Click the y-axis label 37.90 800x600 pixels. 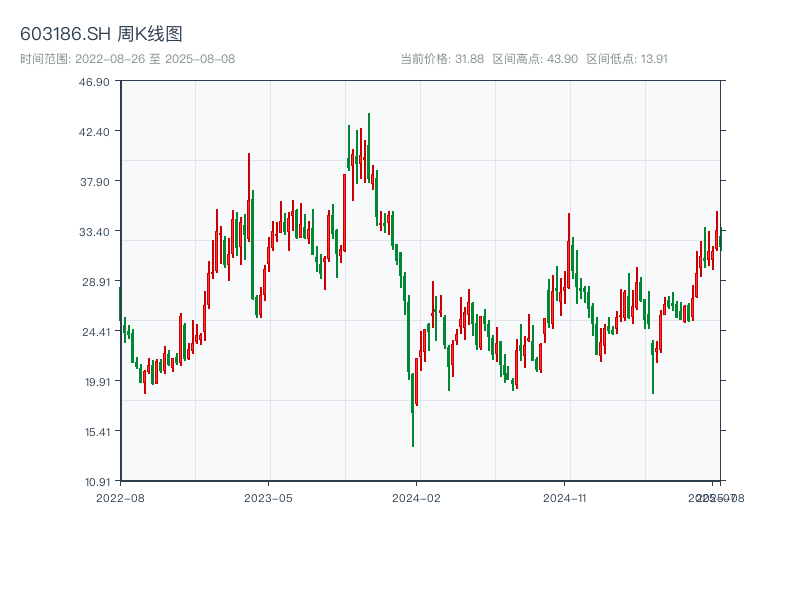(94, 182)
